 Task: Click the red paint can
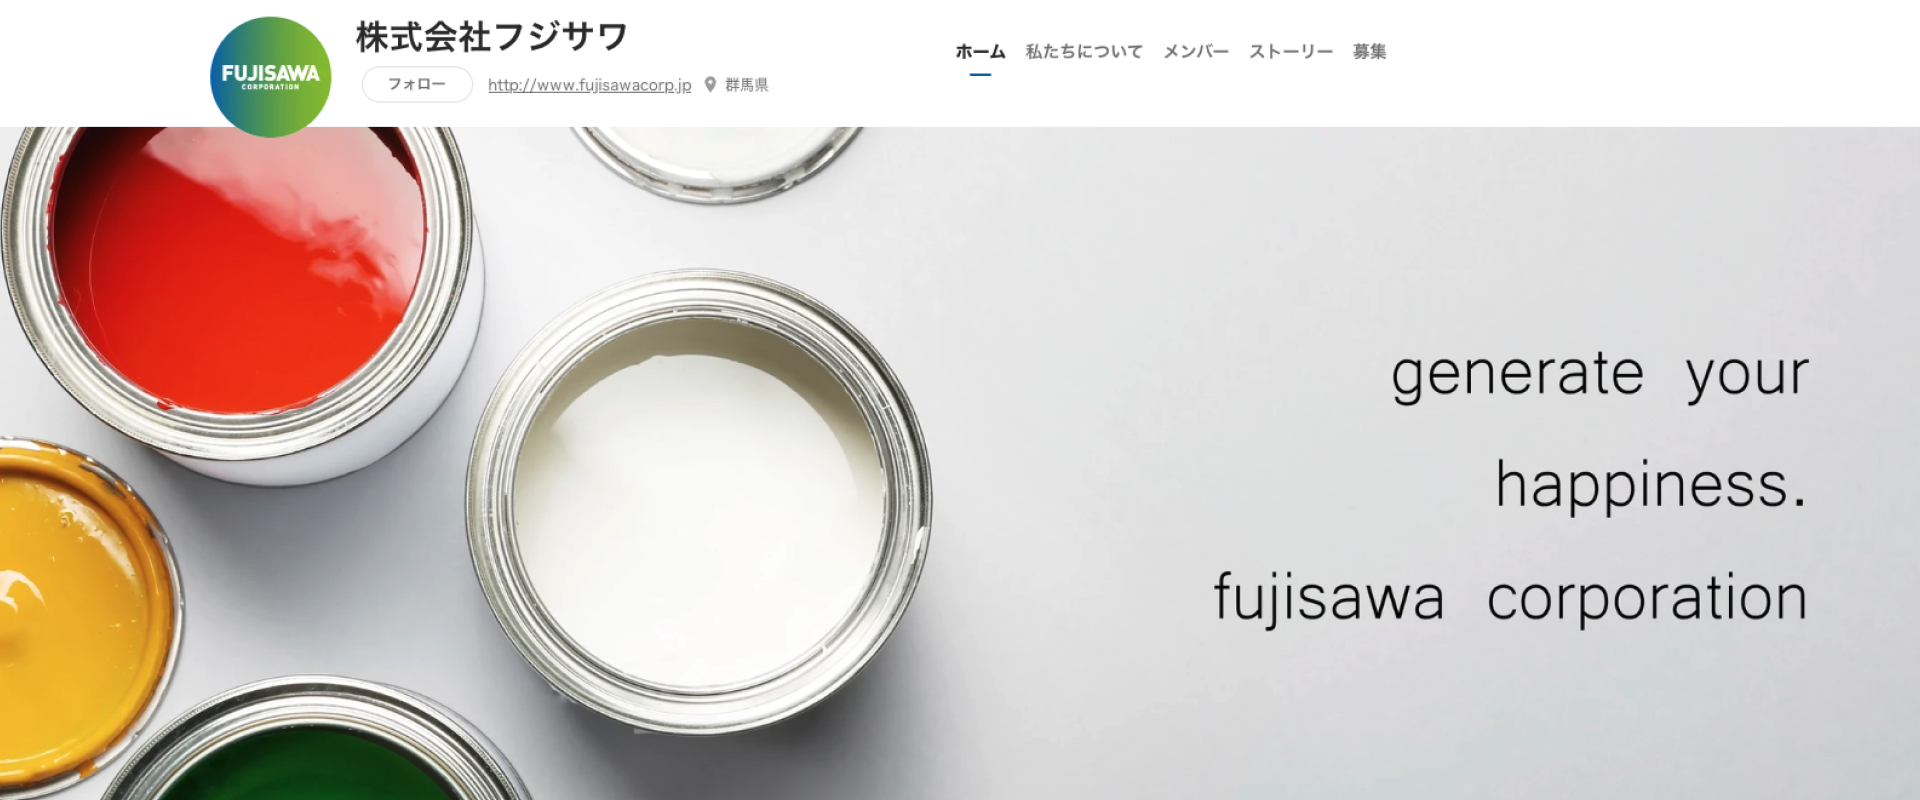pyautogui.click(x=240, y=290)
